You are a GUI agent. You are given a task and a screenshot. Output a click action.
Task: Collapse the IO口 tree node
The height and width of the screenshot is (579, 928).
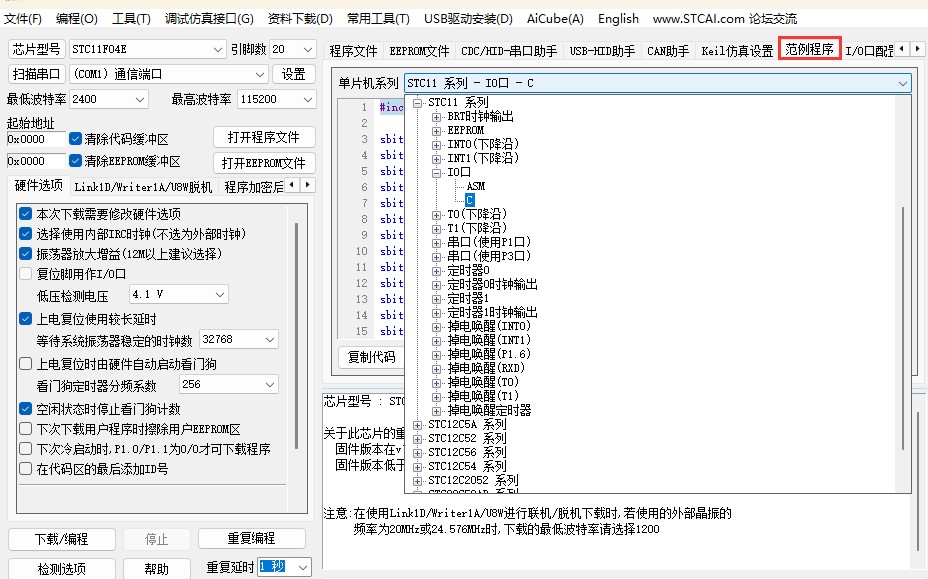click(436, 172)
